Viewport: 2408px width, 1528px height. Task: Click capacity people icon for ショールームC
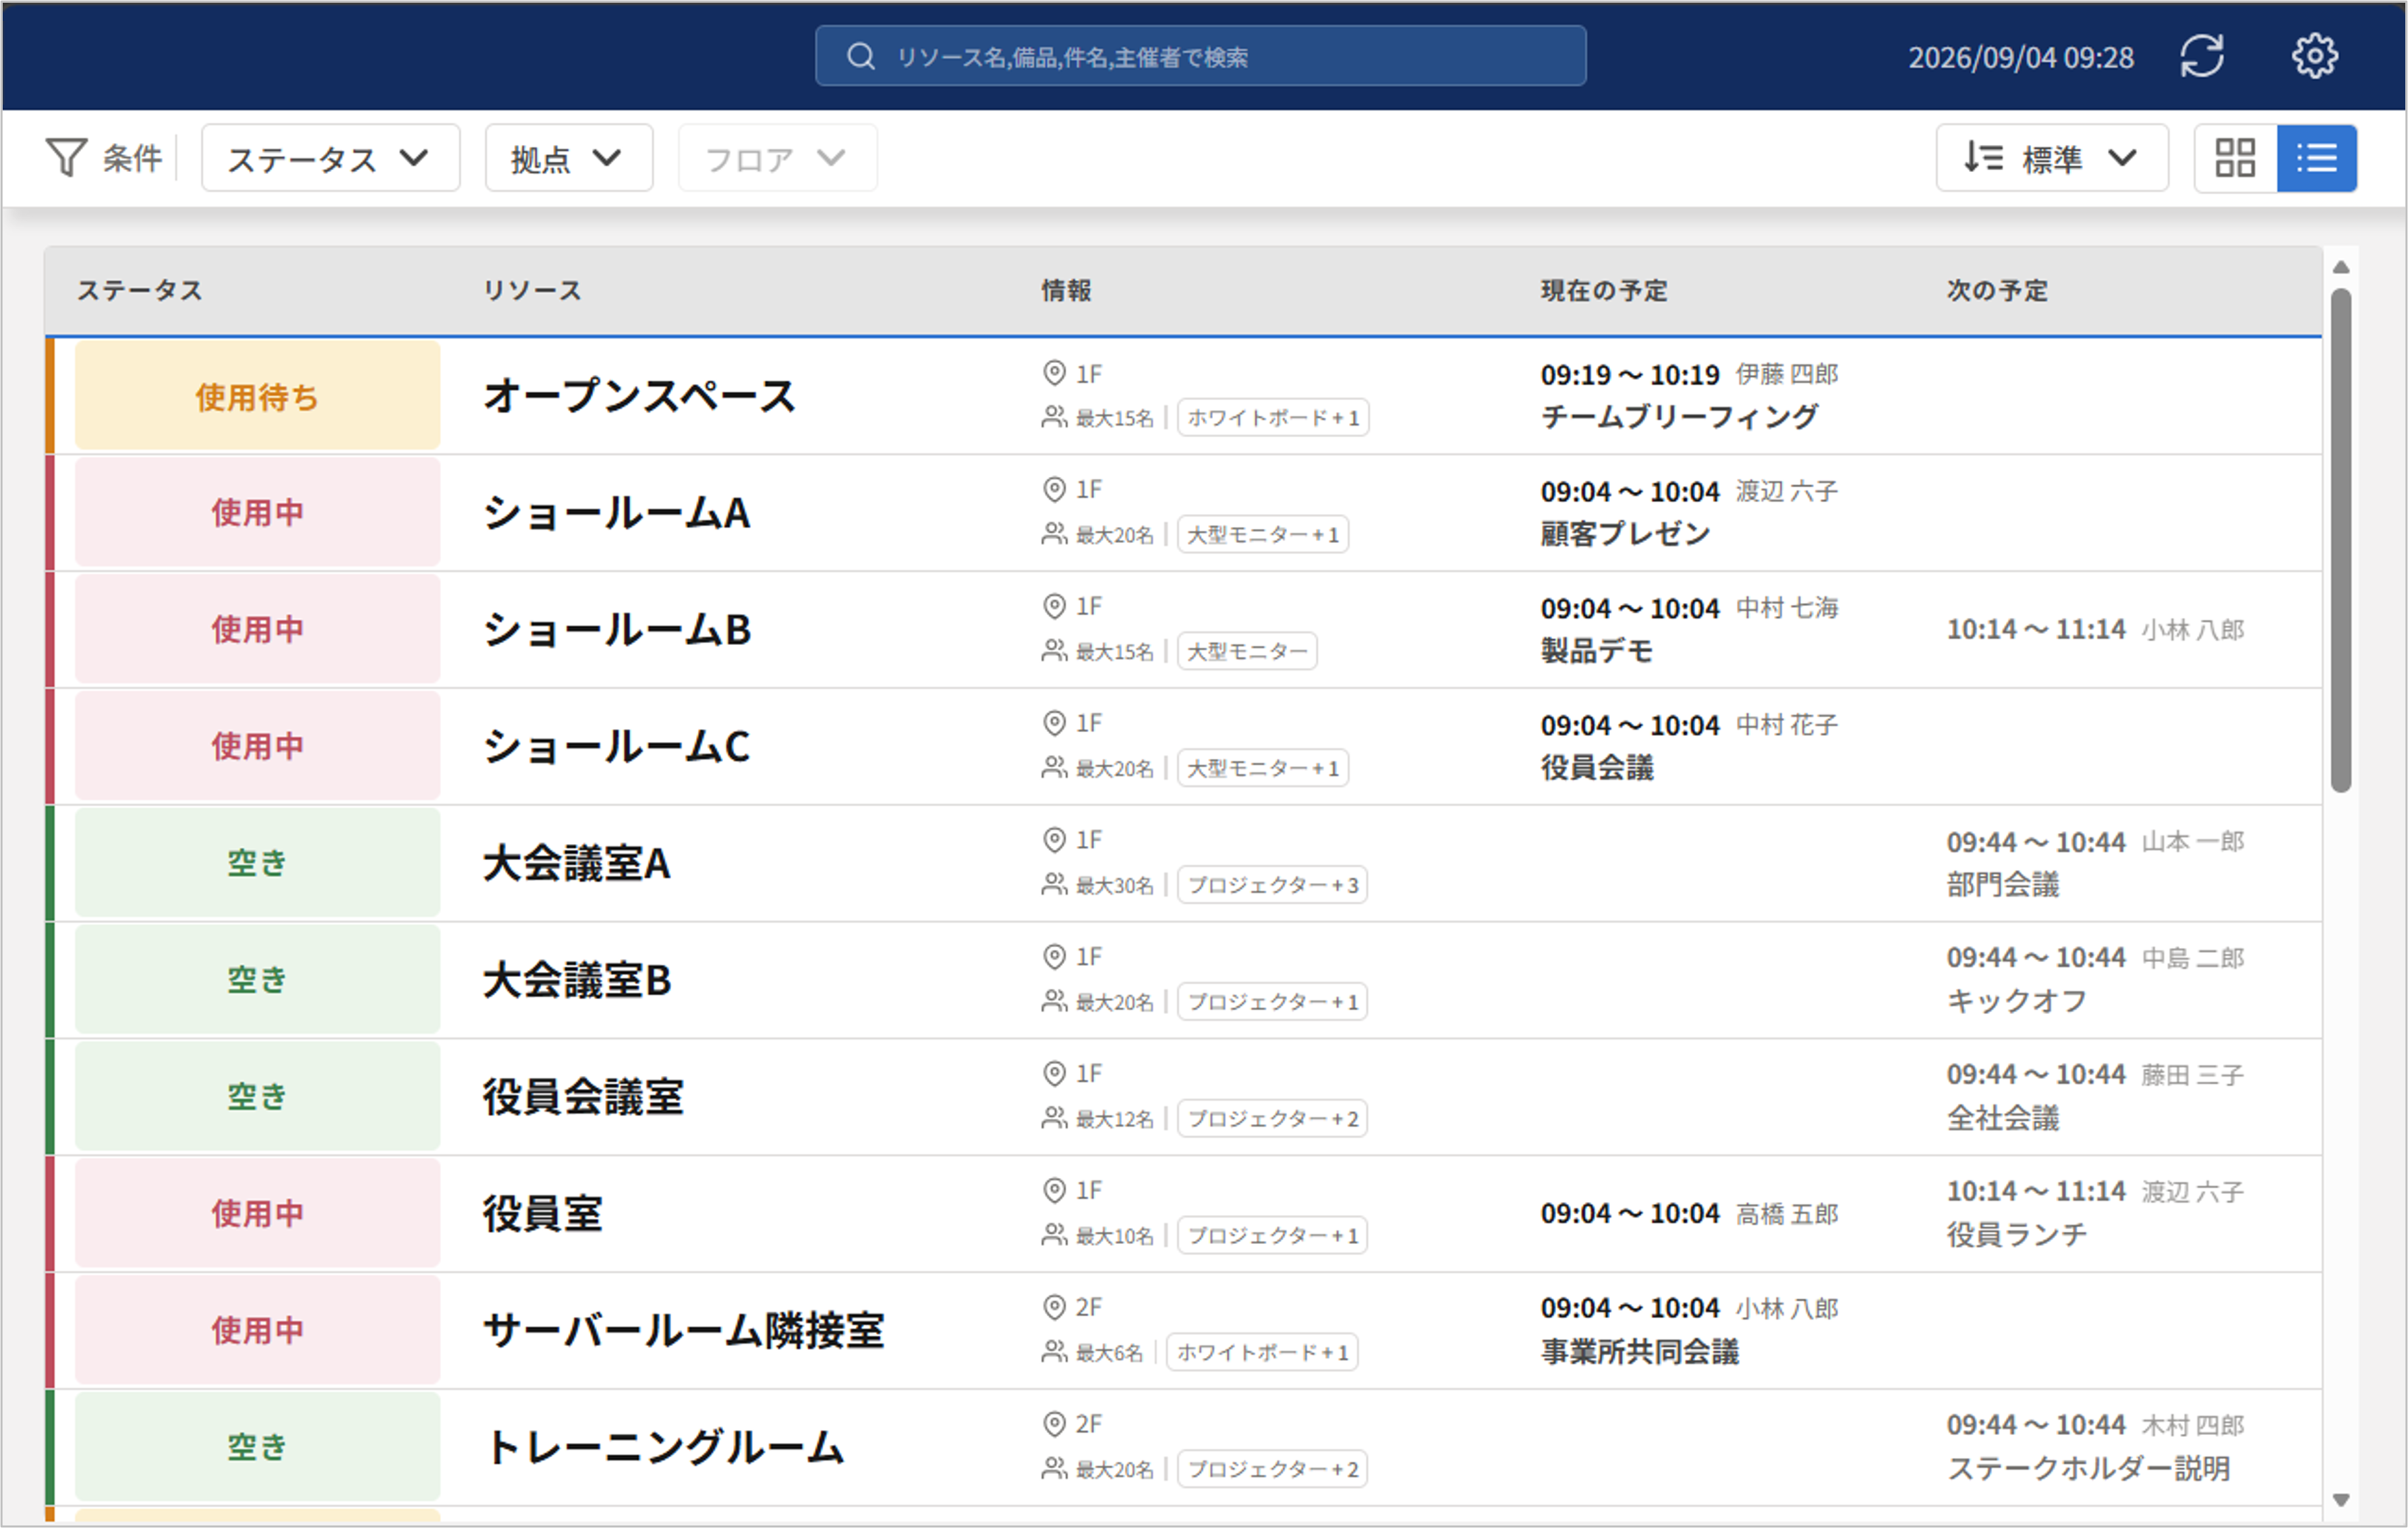point(1054,767)
